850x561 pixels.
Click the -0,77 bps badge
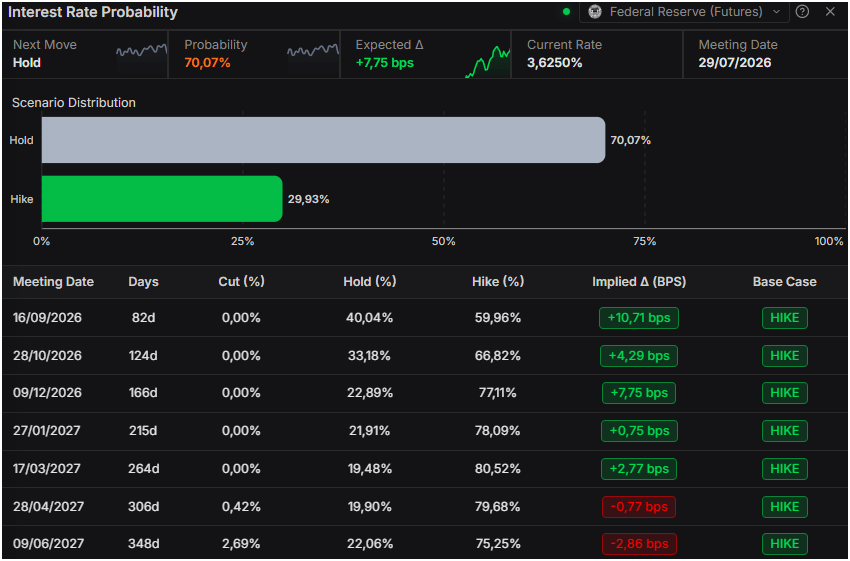(x=639, y=507)
